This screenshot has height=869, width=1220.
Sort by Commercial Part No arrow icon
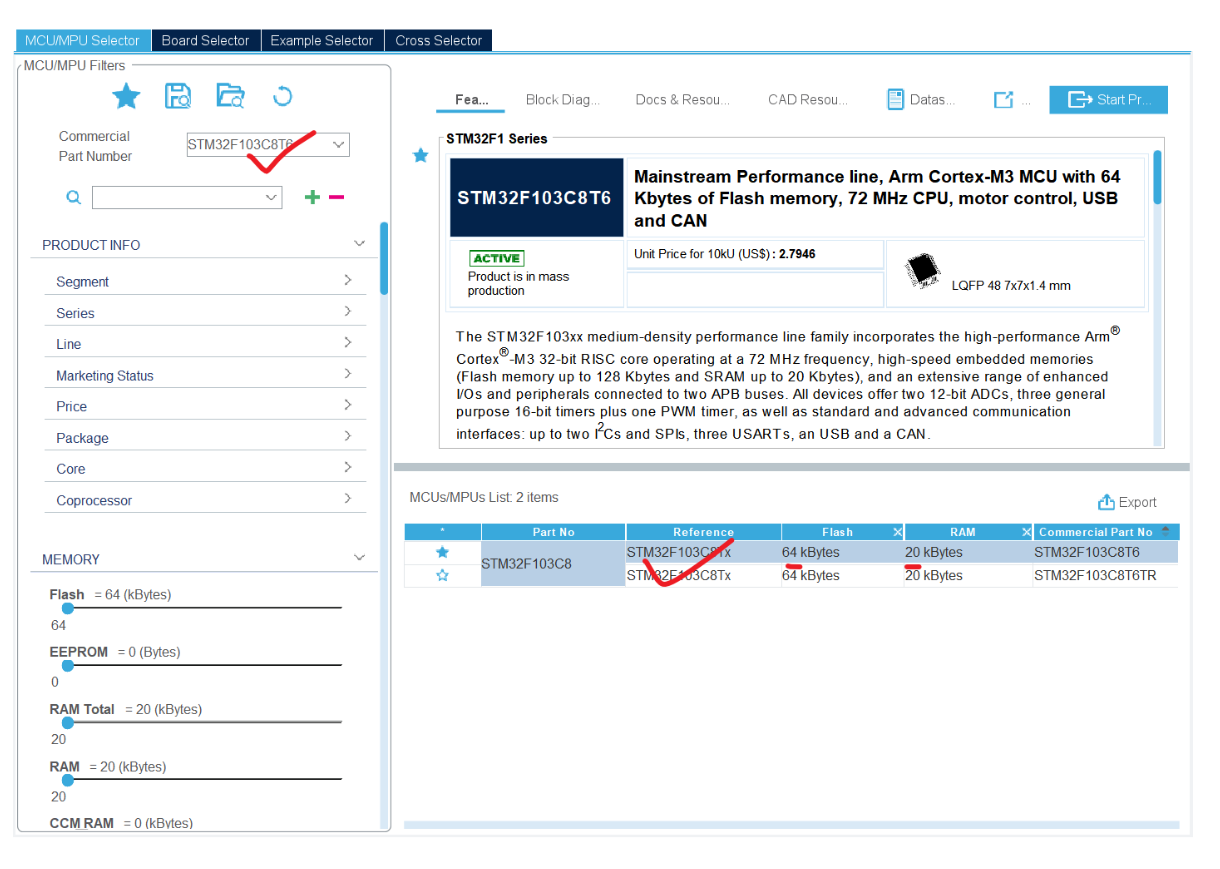pos(1166,531)
